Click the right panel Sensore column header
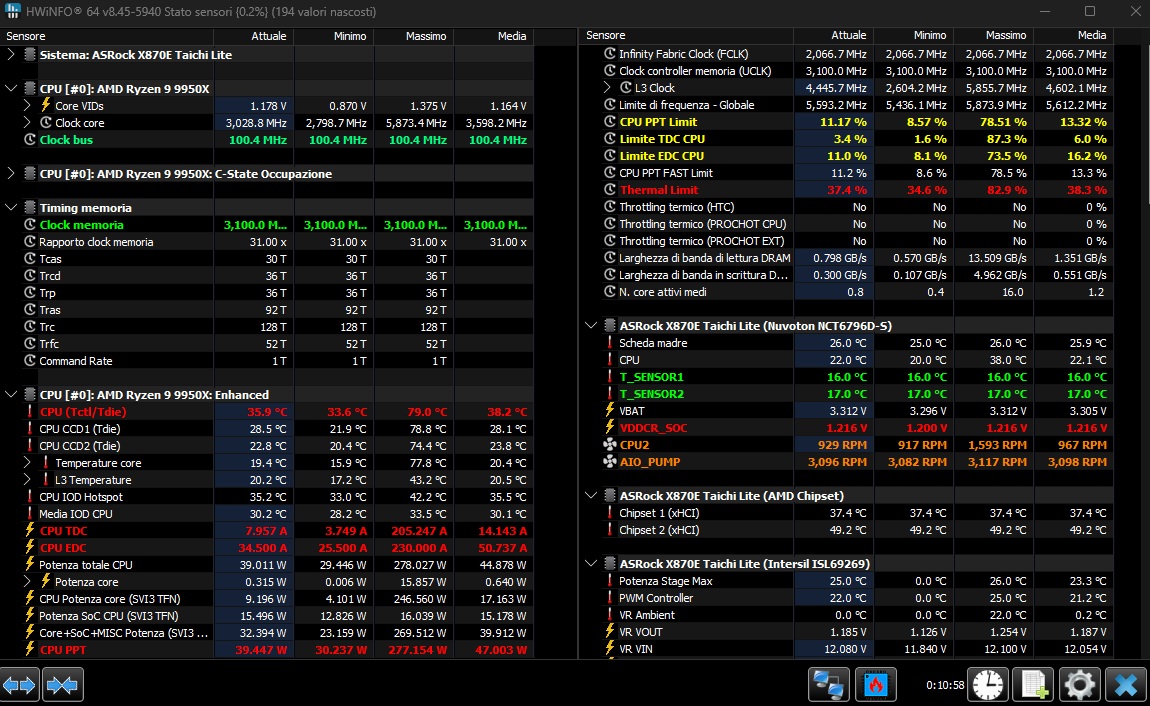The height and width of the screenshot is (706, 1150). point(686,35)
